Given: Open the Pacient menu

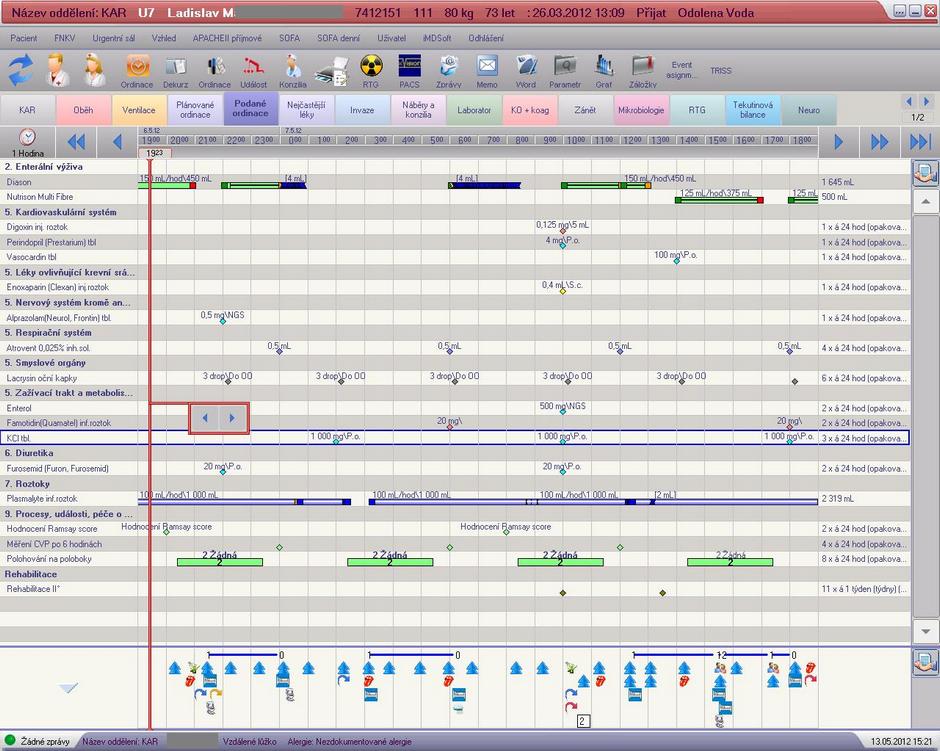Looking at the screenshot, I should [24, 37].
